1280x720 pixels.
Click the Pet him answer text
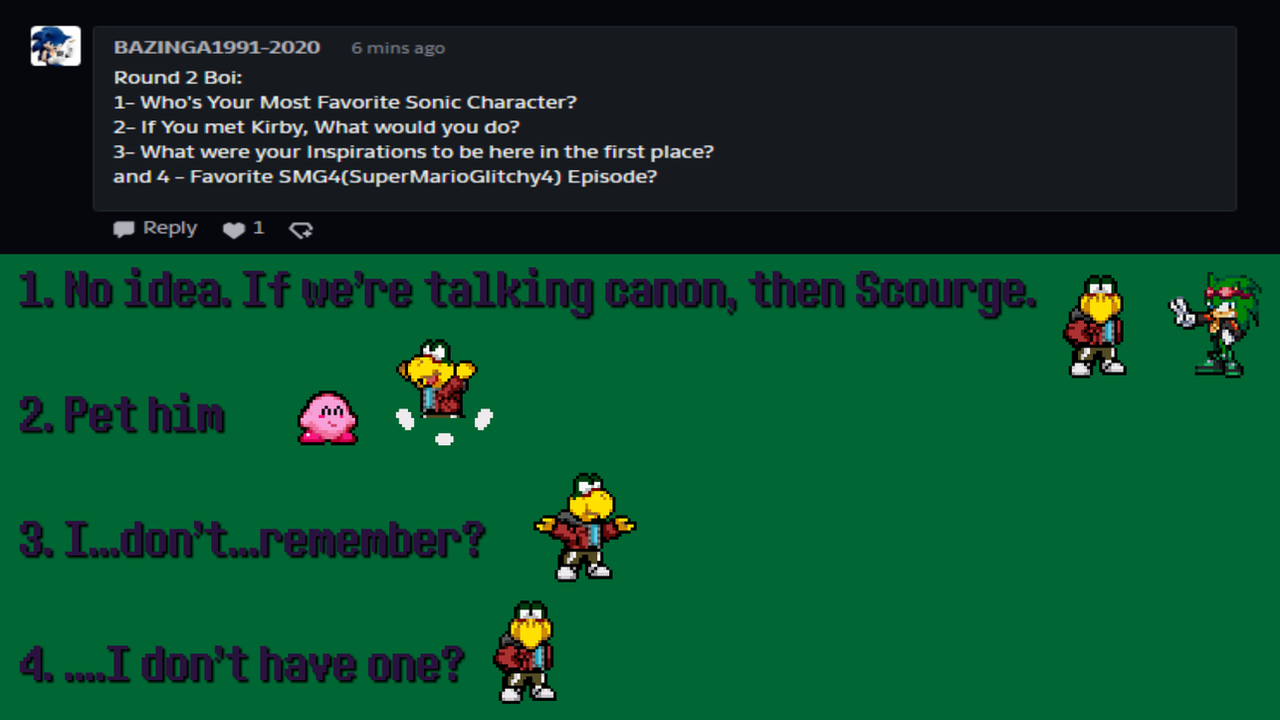121,415
